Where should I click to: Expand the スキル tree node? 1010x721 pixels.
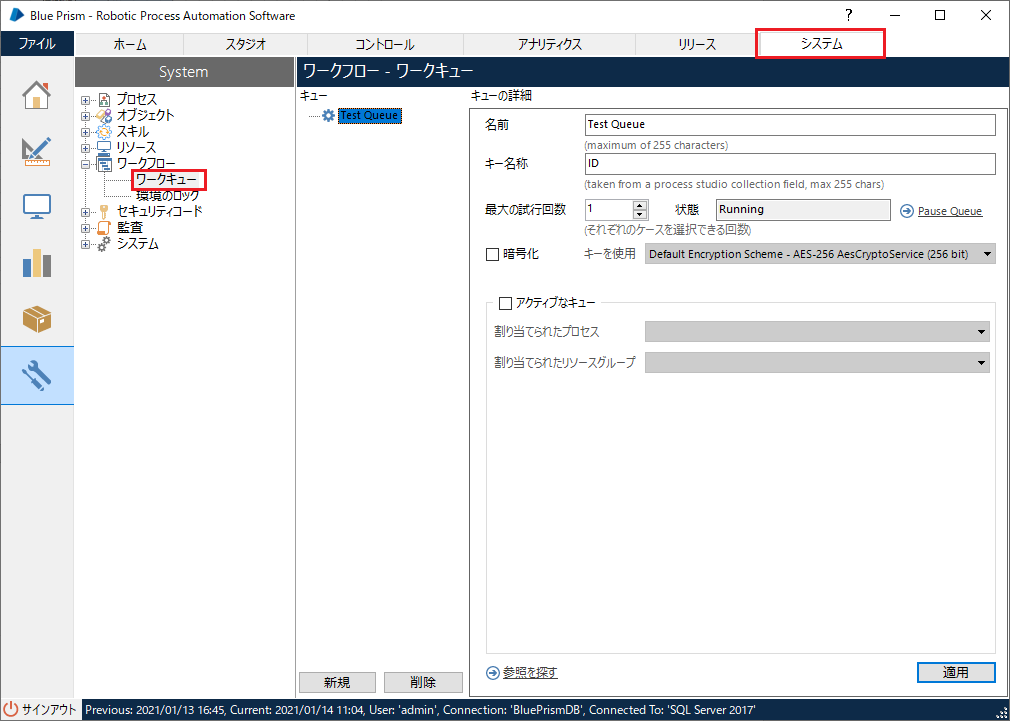tap(85, 132)
